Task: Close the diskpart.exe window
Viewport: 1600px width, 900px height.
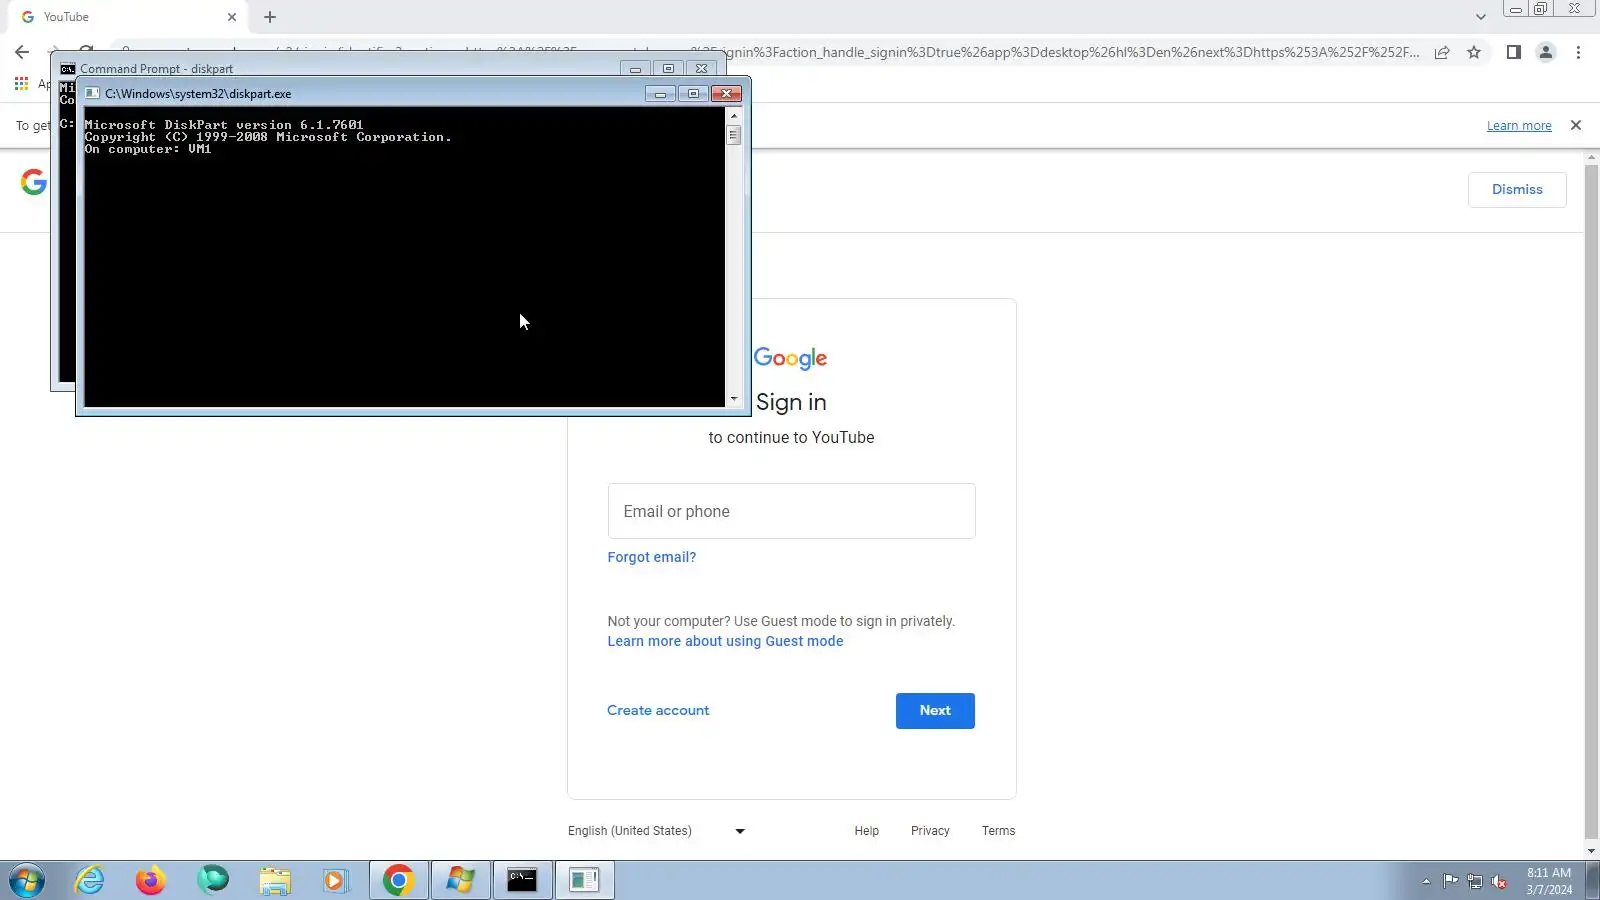Action: click(726, 94)
